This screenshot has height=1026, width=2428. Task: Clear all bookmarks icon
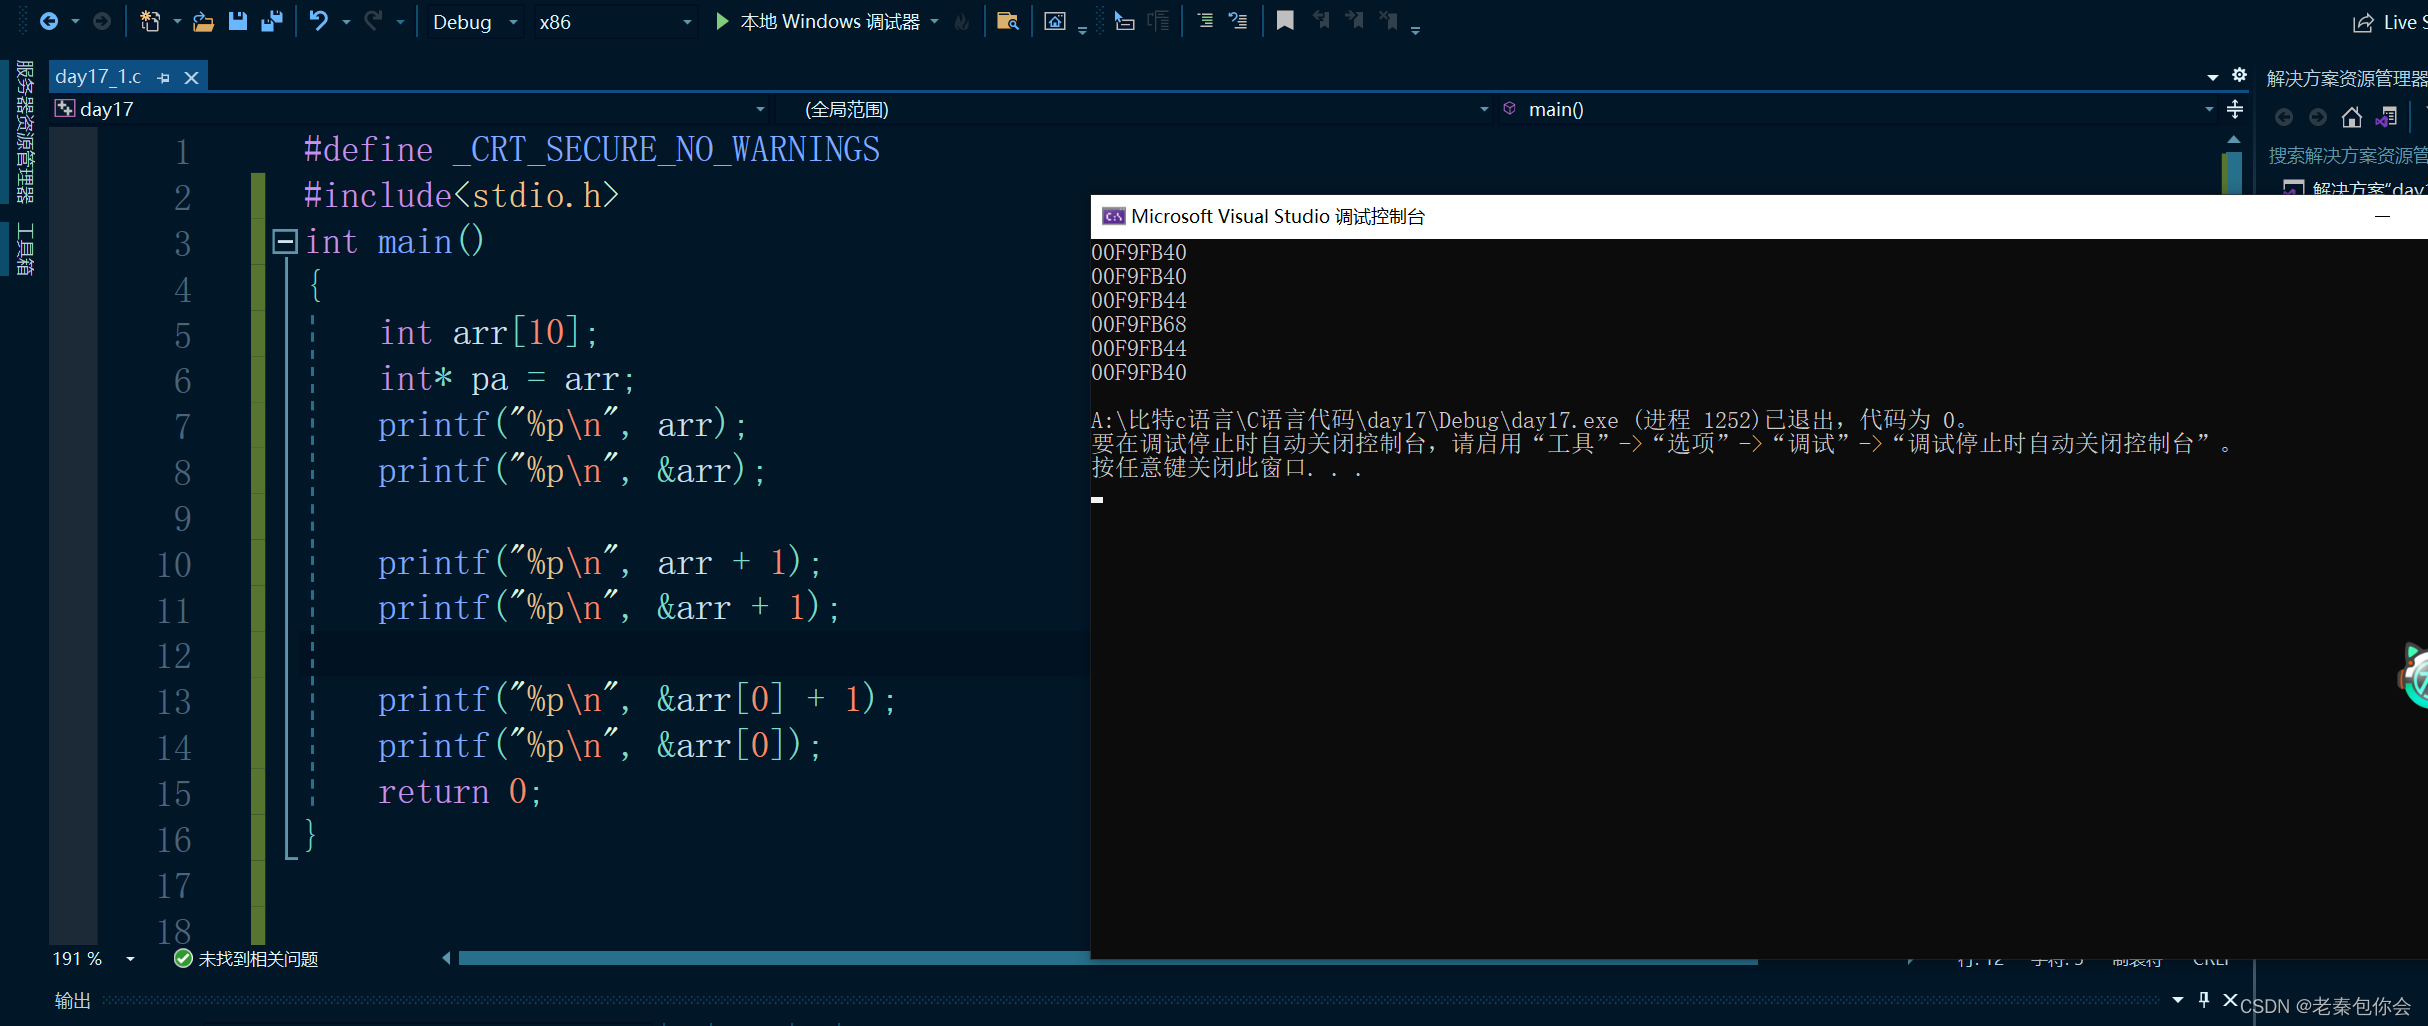(1389, 20)
